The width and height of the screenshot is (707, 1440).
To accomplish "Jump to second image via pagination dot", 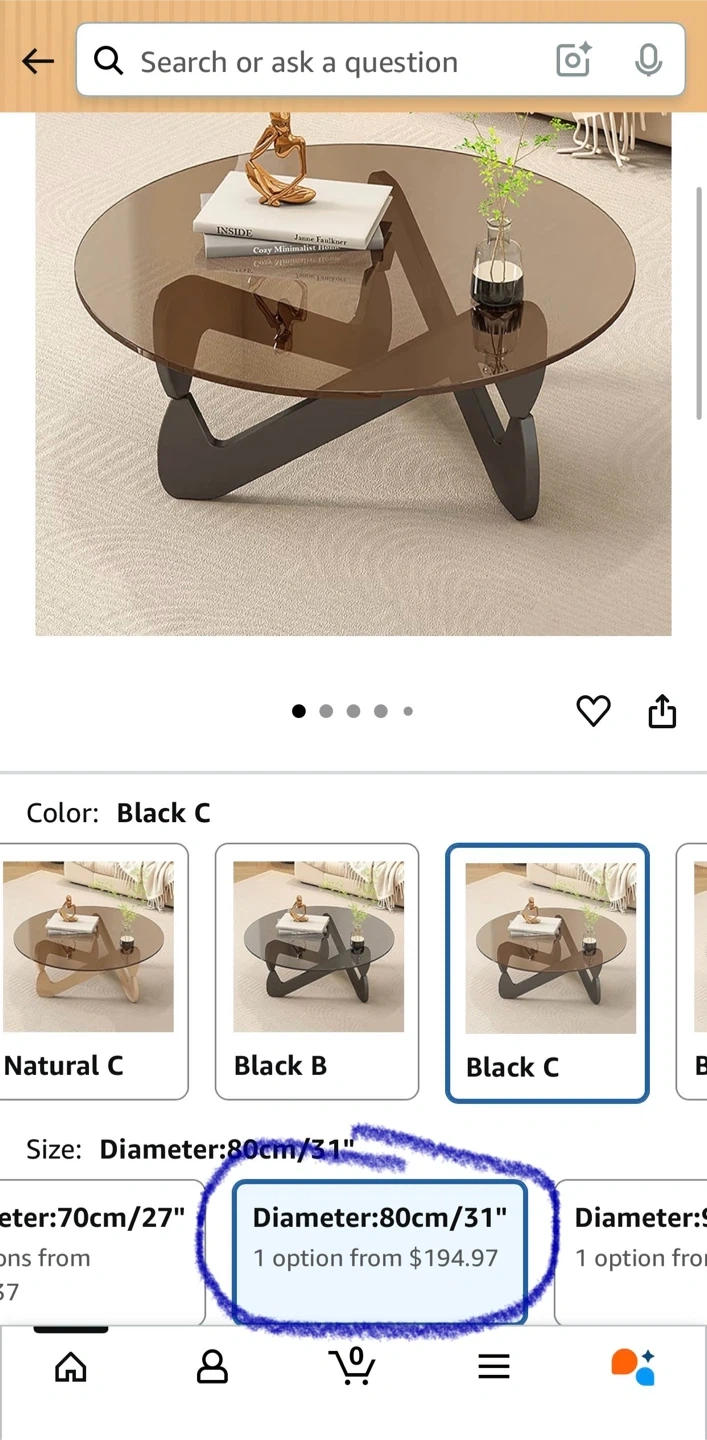I will tap(326, 711).
